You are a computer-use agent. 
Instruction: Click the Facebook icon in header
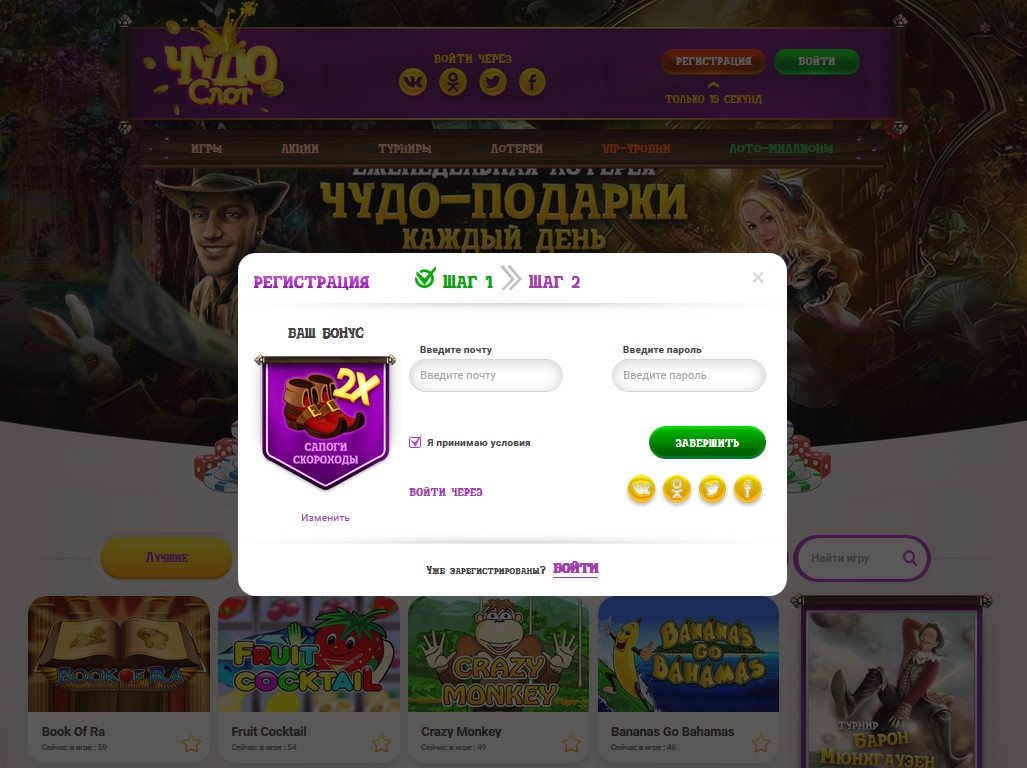coord(532,82)
